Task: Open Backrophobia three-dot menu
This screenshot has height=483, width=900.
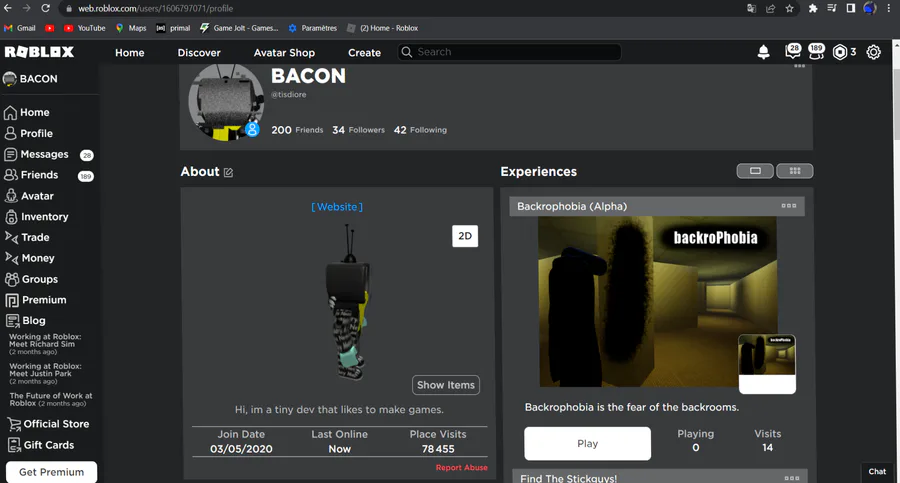Action: [789, 206]
